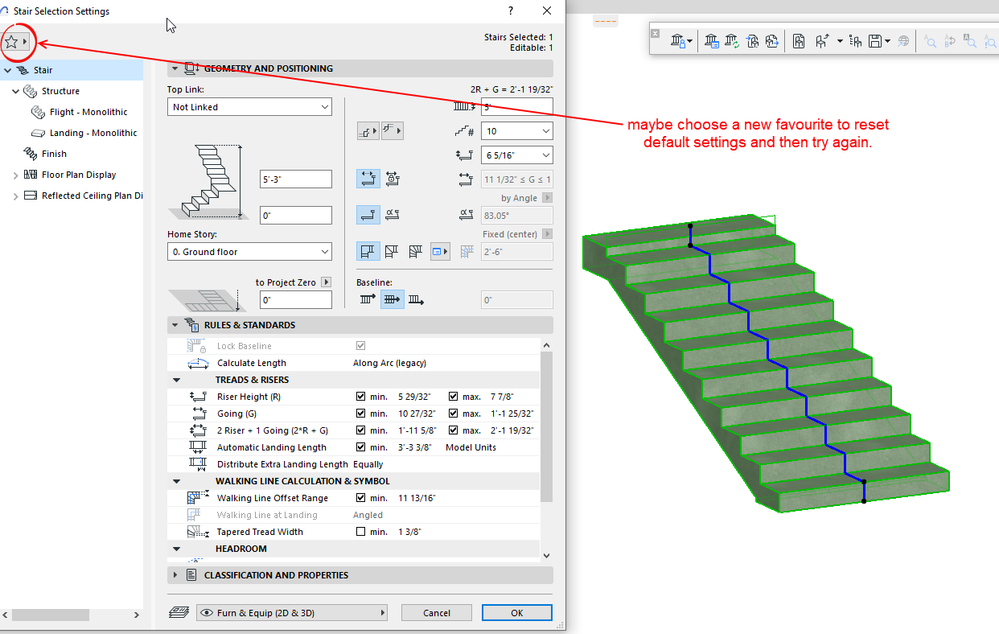Image resolution: width=999 pixels, height=634 pixels.
Task: Click floppy disk save icon in toolbar
Action: click(x=875, y=41)
